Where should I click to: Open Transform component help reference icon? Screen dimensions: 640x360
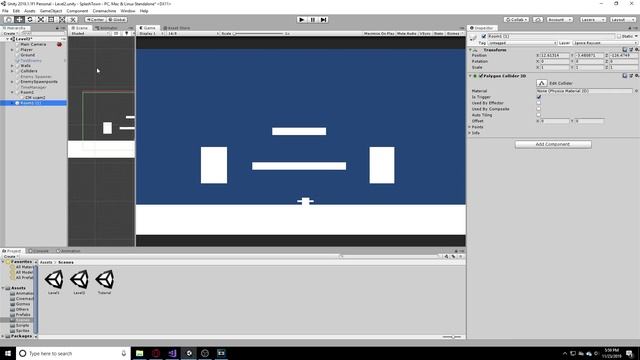625,49
